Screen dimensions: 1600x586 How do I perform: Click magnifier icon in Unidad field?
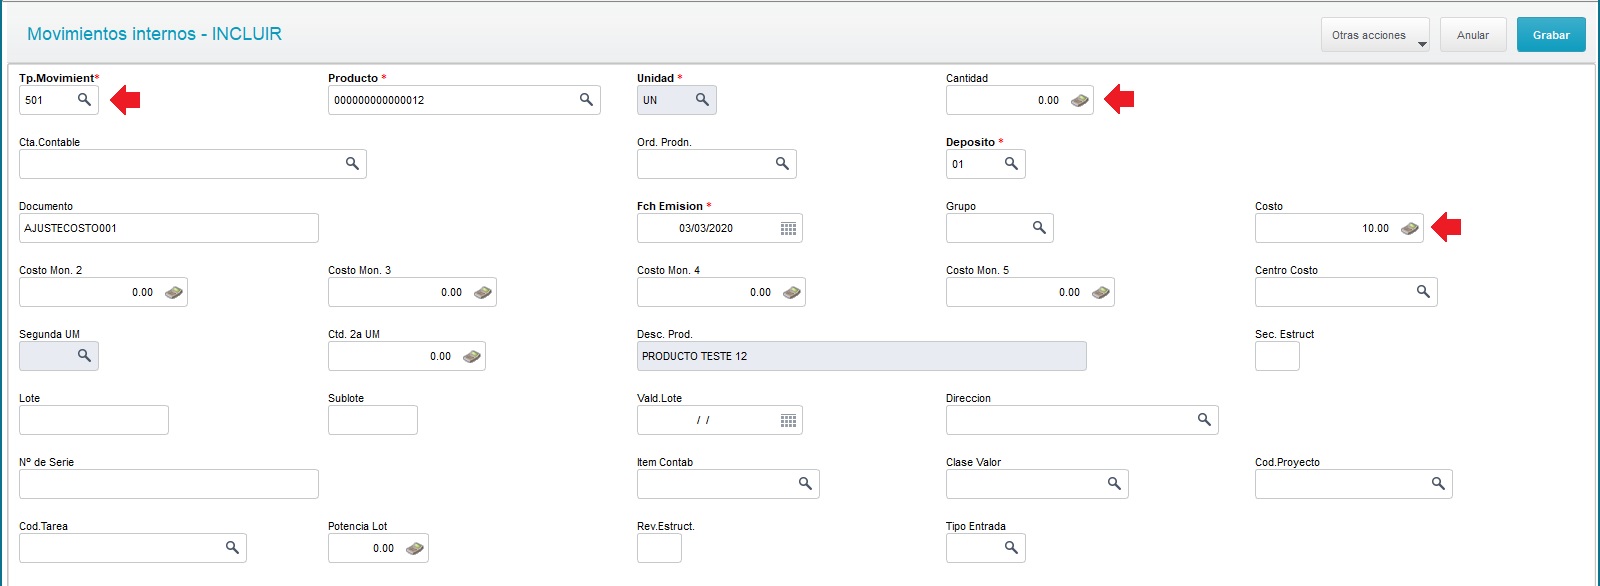pyautogui.click(x=702, y=99)
